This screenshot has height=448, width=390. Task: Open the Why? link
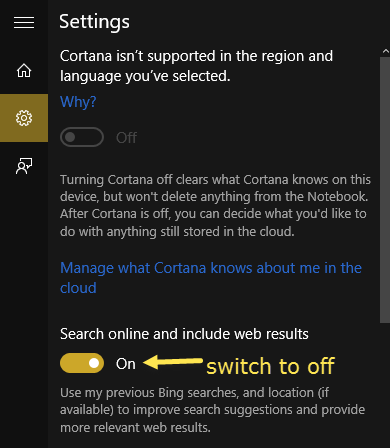(78, 101)
